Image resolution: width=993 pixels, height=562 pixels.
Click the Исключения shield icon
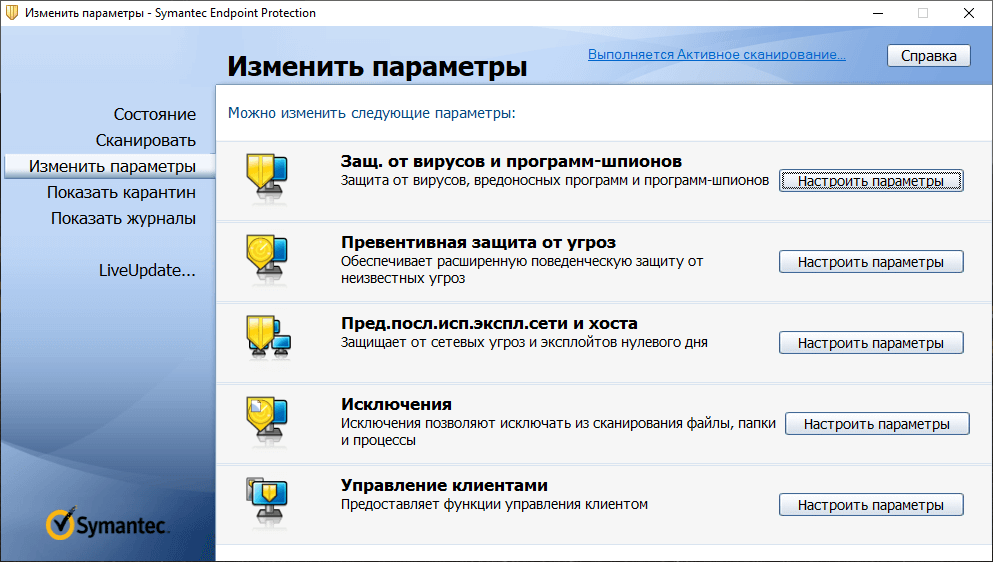267,419
